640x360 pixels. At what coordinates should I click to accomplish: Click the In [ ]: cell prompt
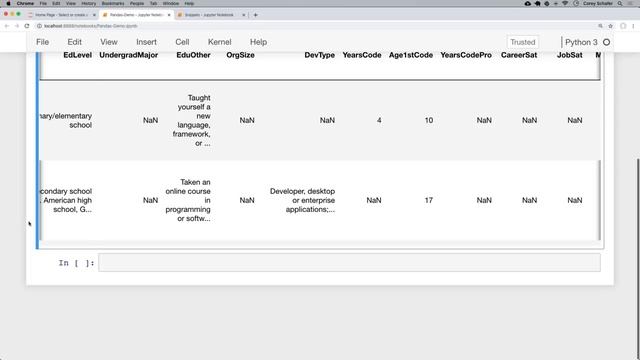[76, 263]
